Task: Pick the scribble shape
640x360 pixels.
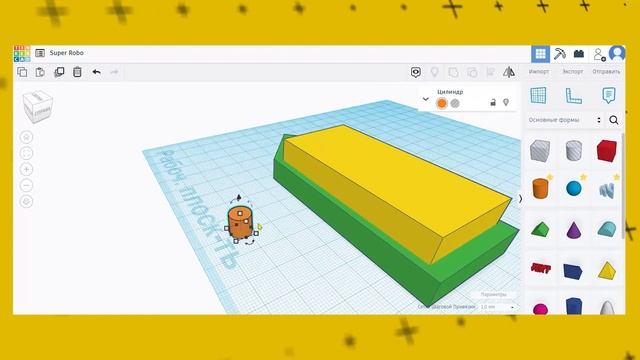Action: pos(607,190)
